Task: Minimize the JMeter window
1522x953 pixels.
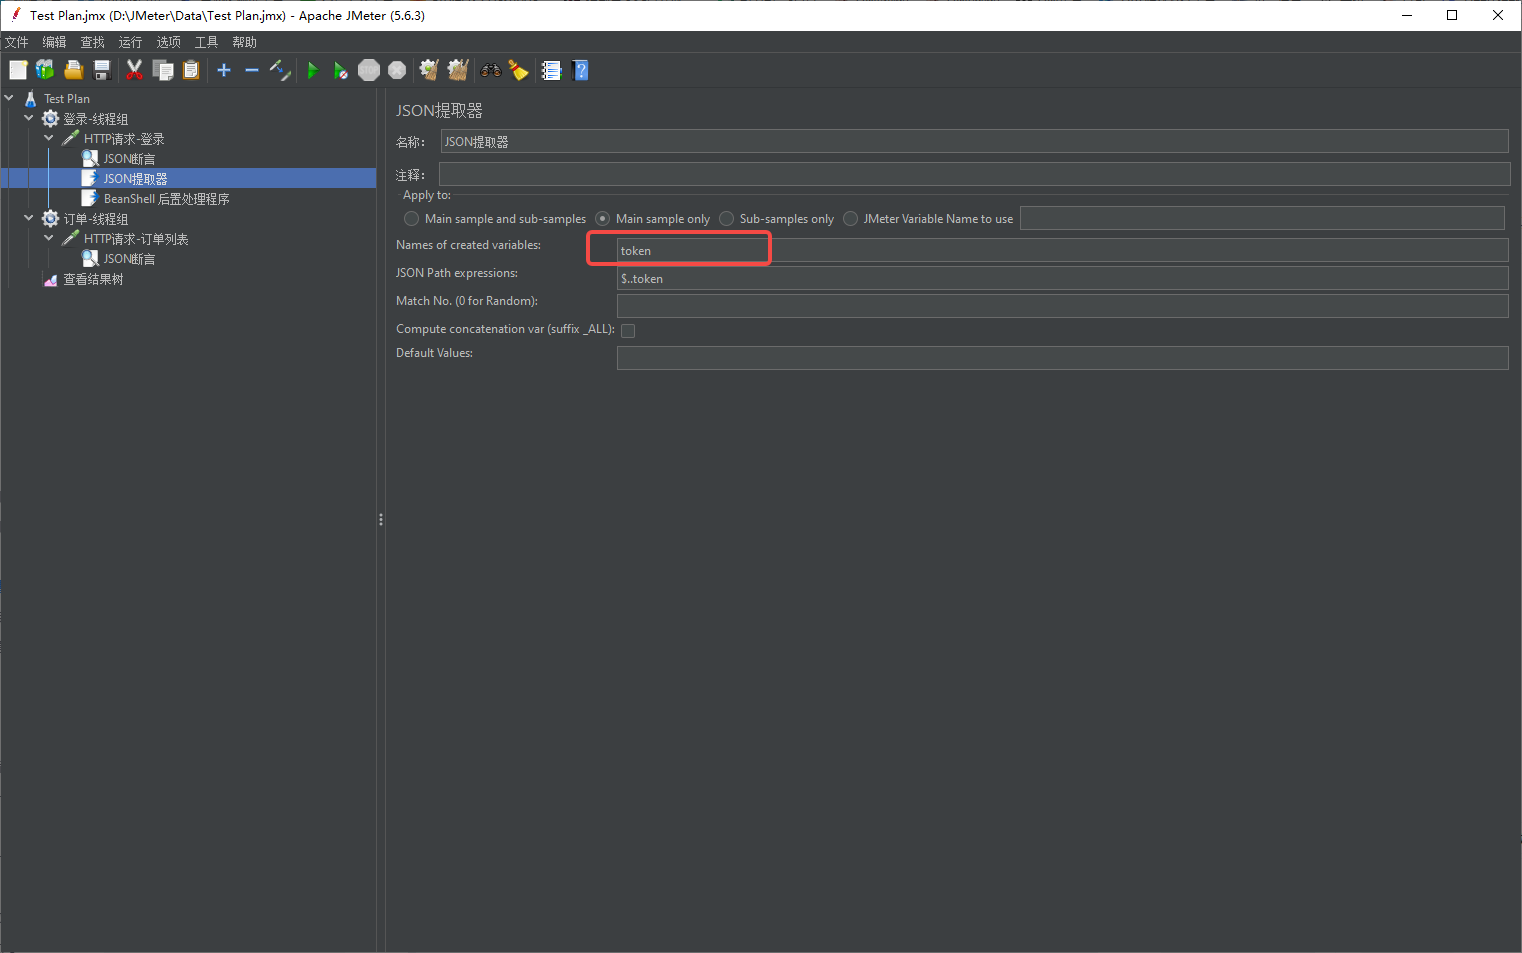Action: [x=1406, y=15]
